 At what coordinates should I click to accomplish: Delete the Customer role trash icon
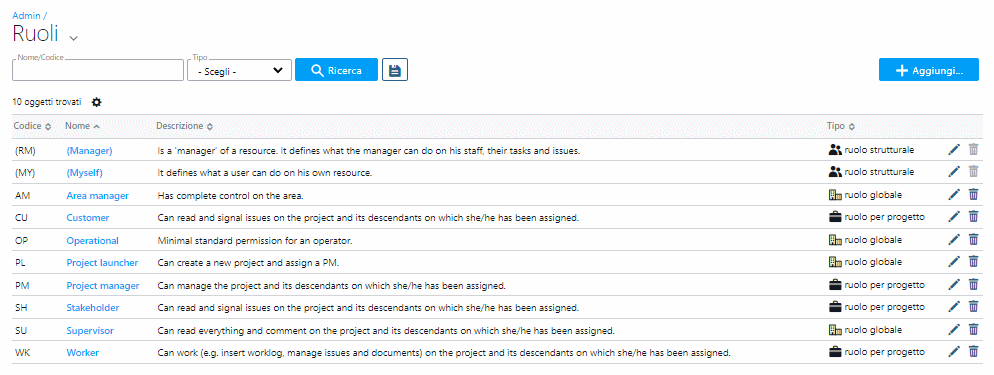pos(973,217)
